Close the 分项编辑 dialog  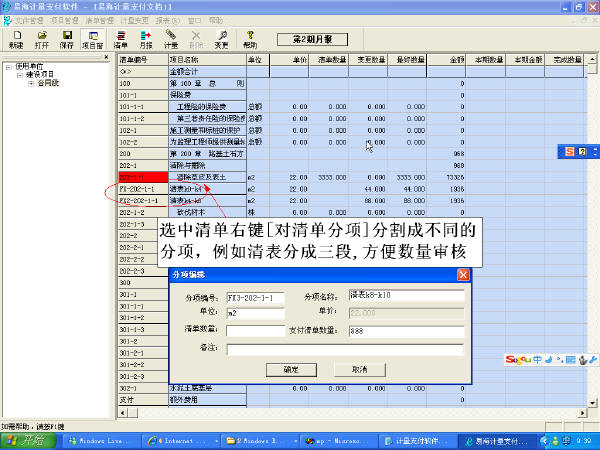pos(462,275)
